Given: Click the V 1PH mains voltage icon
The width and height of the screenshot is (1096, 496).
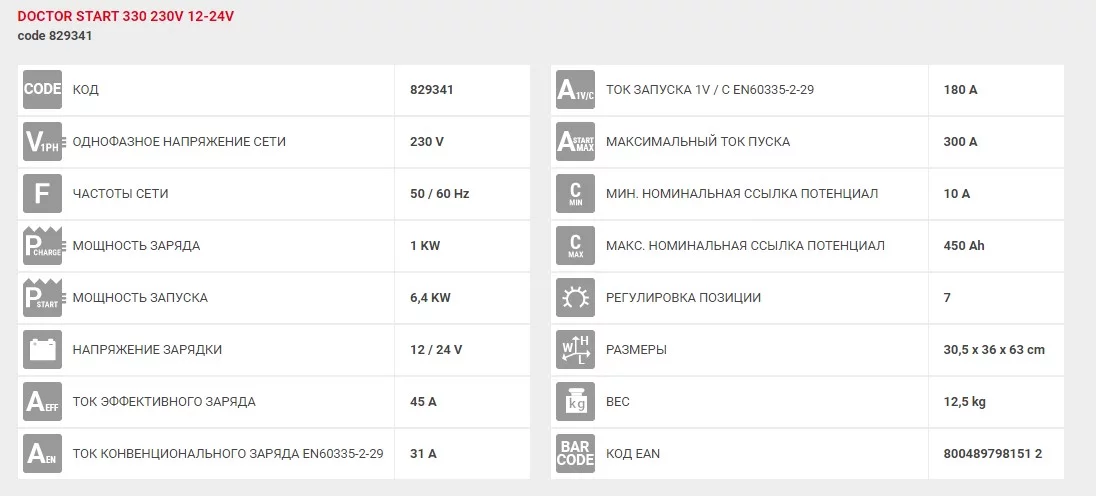Looking at the screenshot, I should [x=43, y=142].
